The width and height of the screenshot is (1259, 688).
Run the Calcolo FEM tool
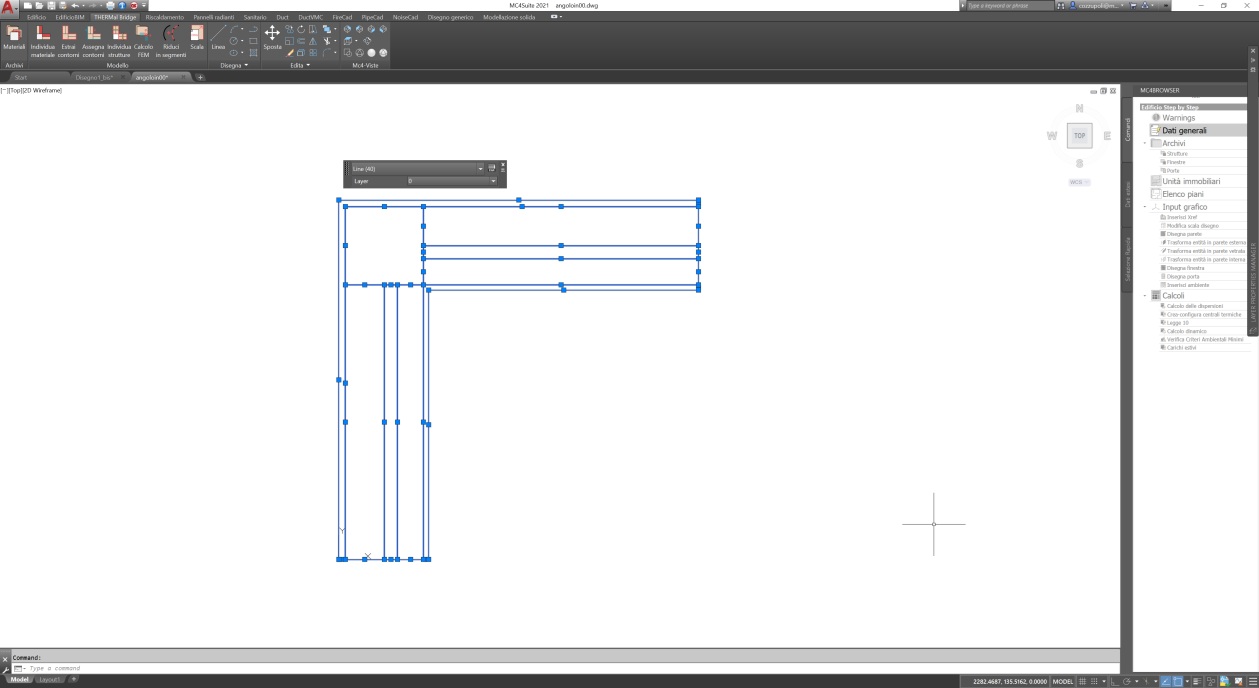tap(143, 42)
